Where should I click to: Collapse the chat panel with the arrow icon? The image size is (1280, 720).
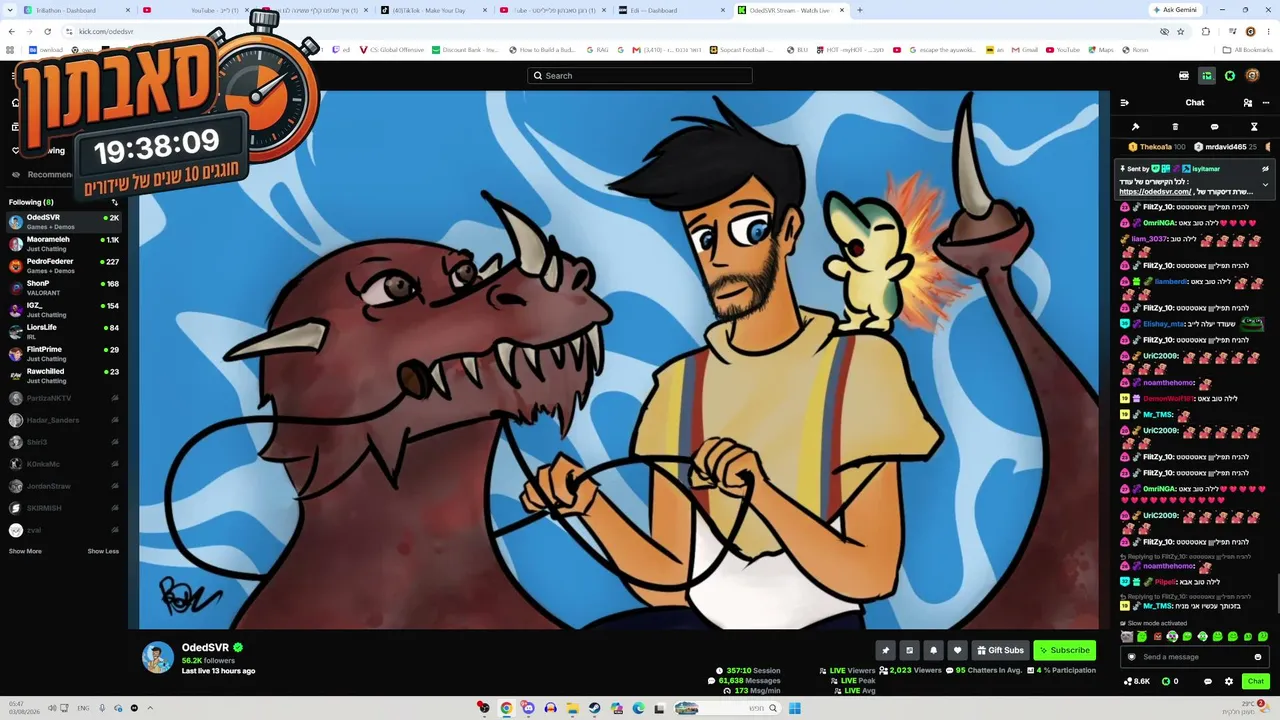click(1124, 102)
